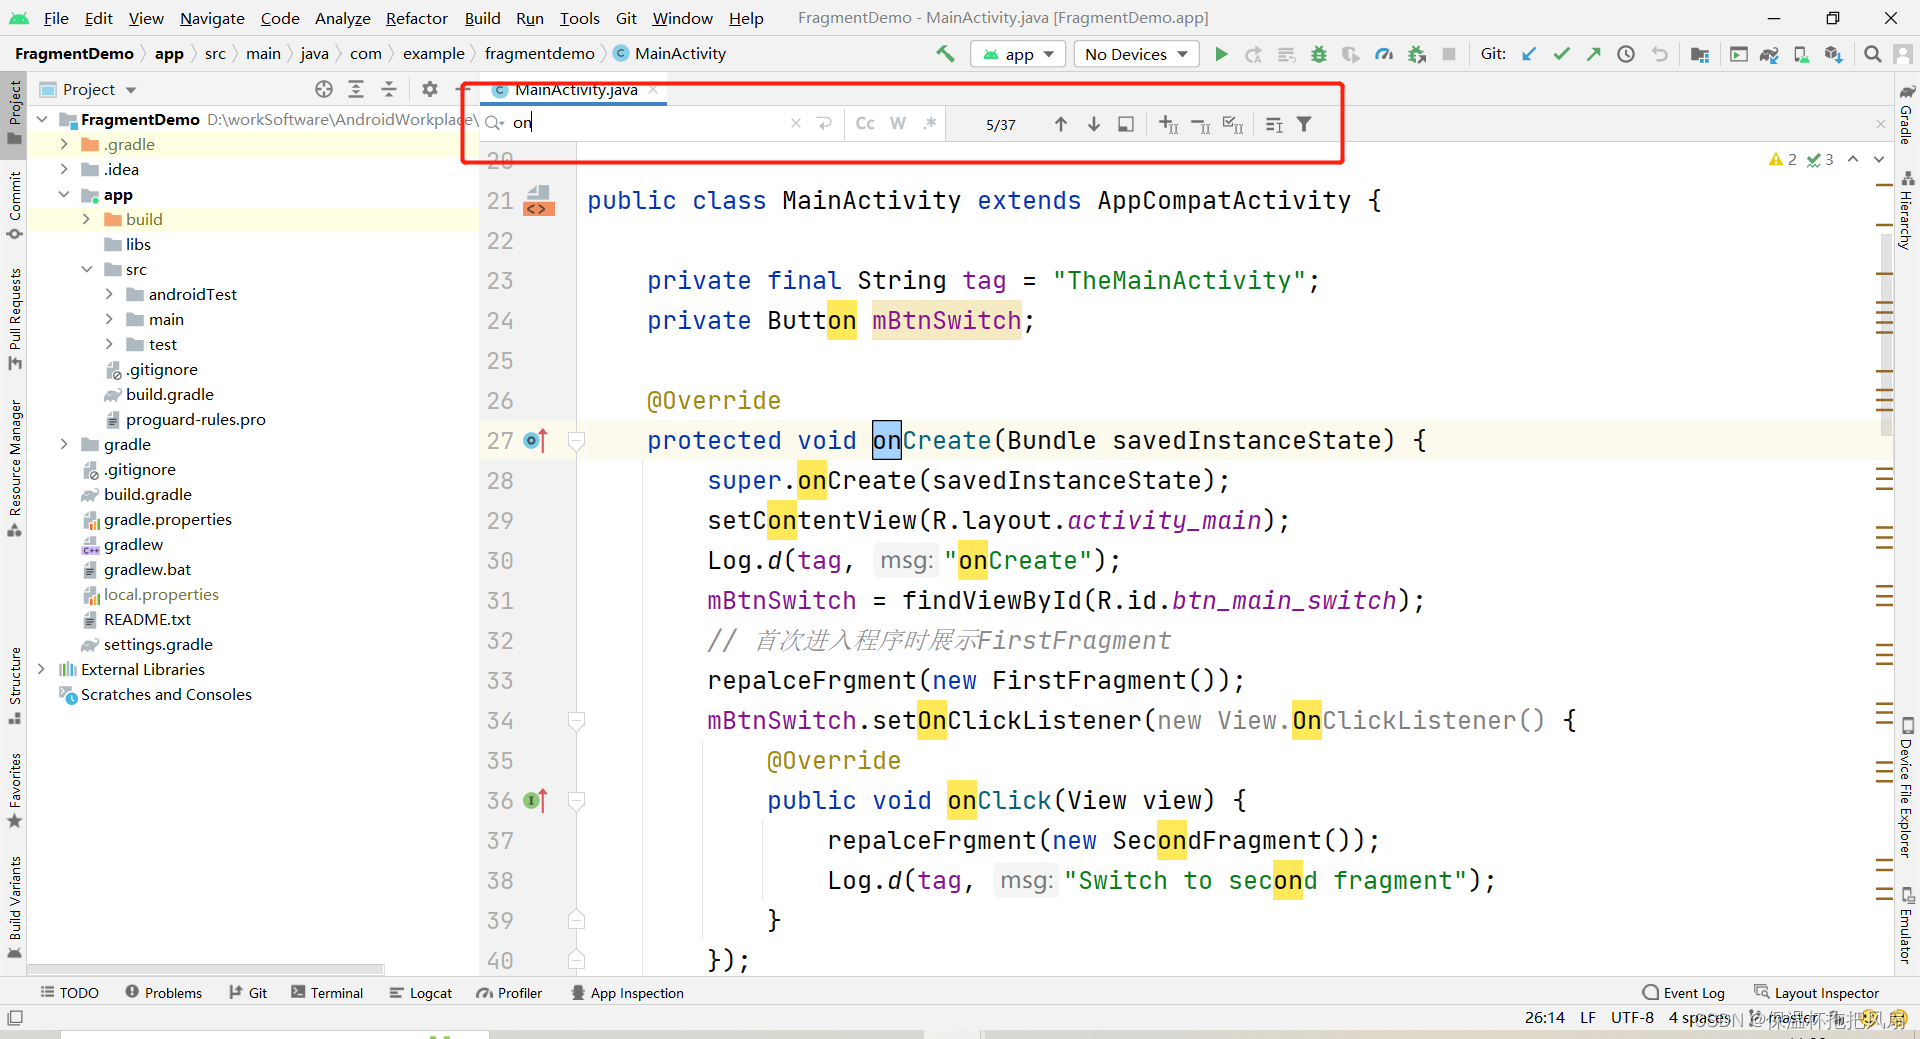Commit changes with the Git checkmark icon
Screen dimensions: 1920x1039
pyautogui.click(x=1561, y=54)
